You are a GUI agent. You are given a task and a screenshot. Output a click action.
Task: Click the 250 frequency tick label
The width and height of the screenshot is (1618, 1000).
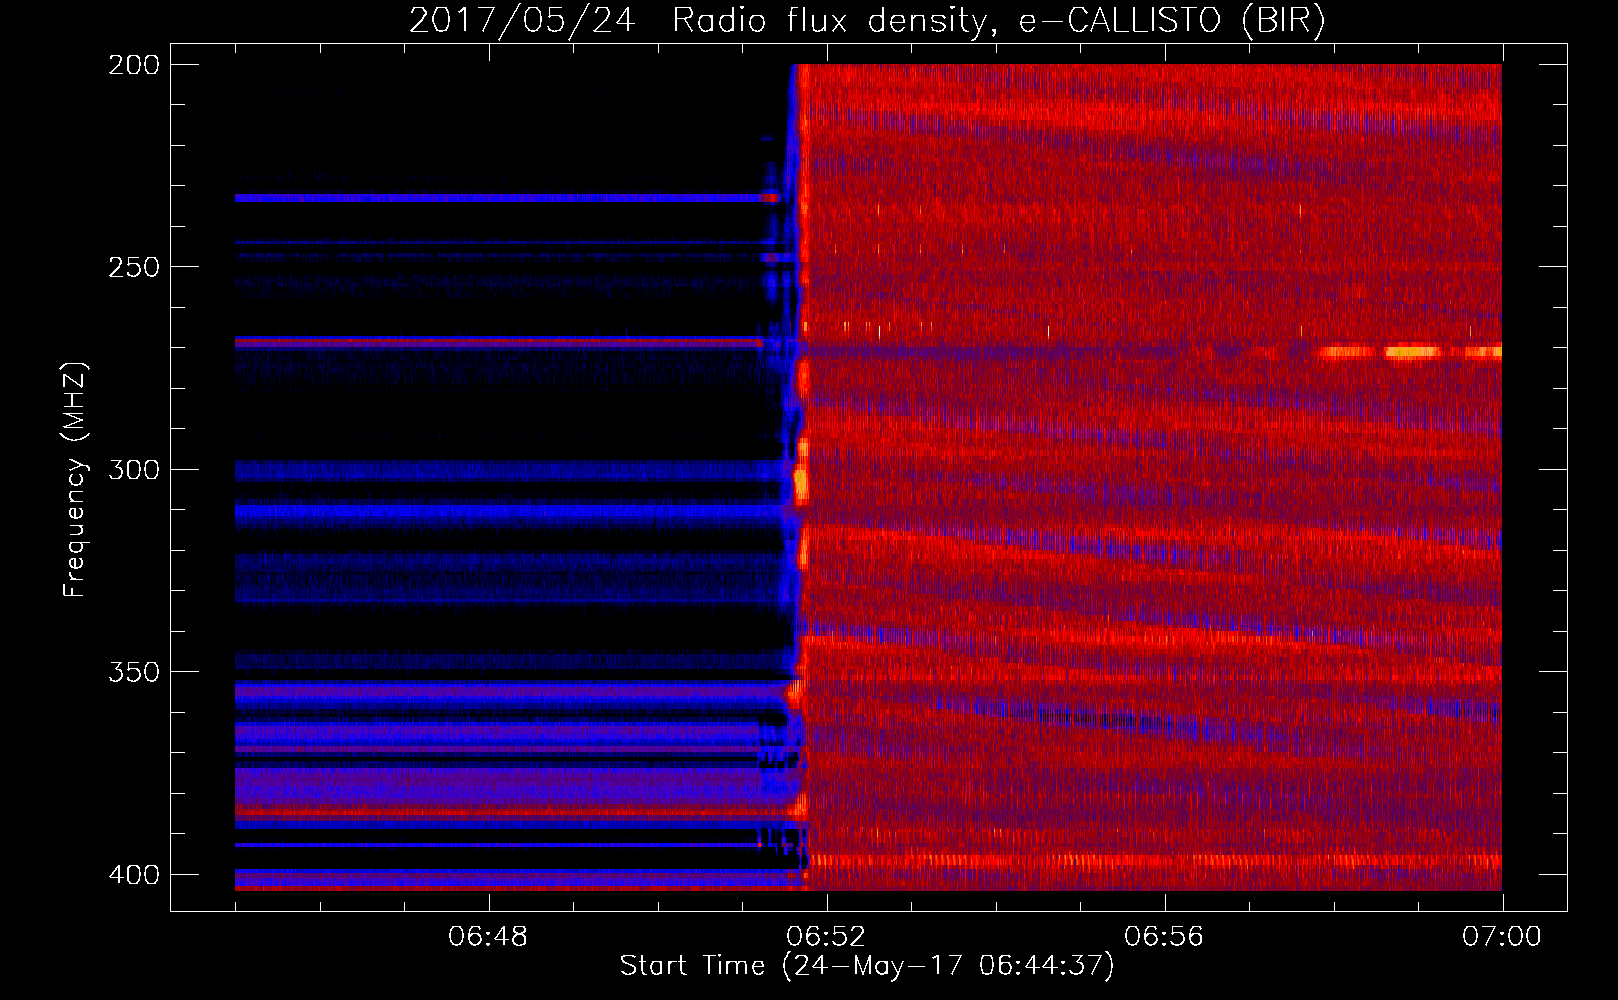coord(134,267)
